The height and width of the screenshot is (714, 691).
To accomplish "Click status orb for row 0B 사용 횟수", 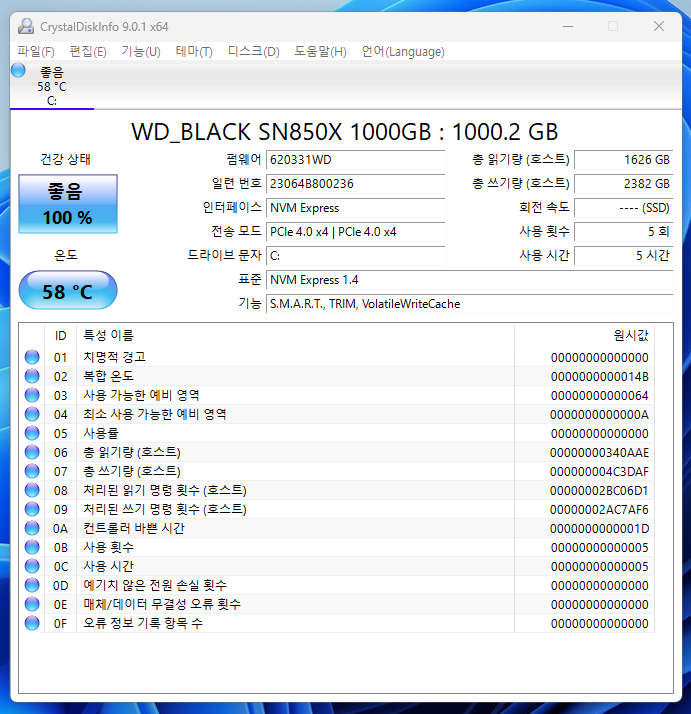I will pos(32,547).
